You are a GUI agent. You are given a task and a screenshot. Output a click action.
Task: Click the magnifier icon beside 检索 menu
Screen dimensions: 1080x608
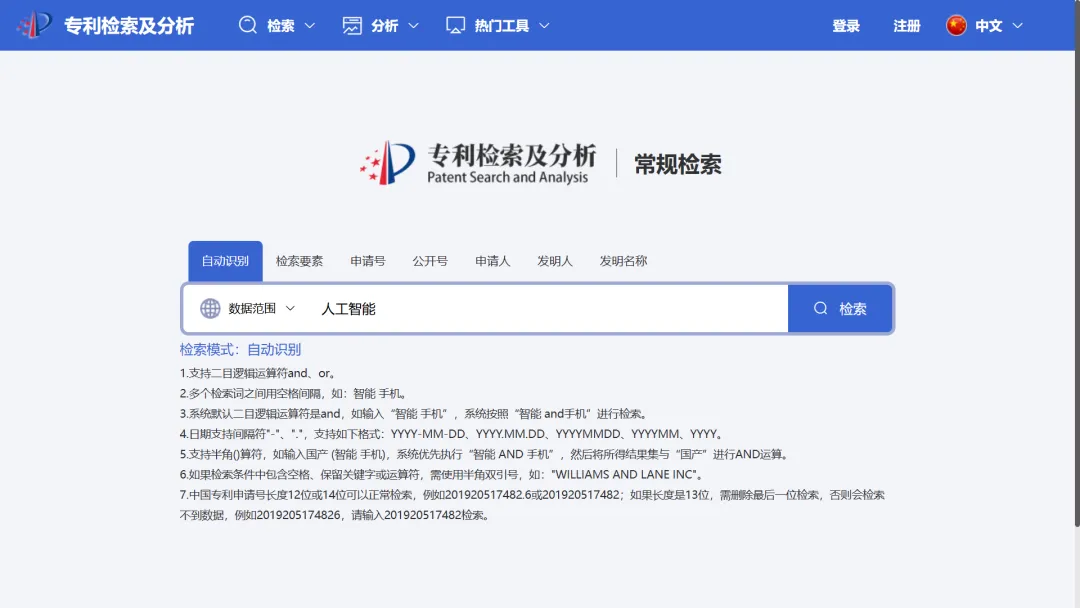point(248,25)
